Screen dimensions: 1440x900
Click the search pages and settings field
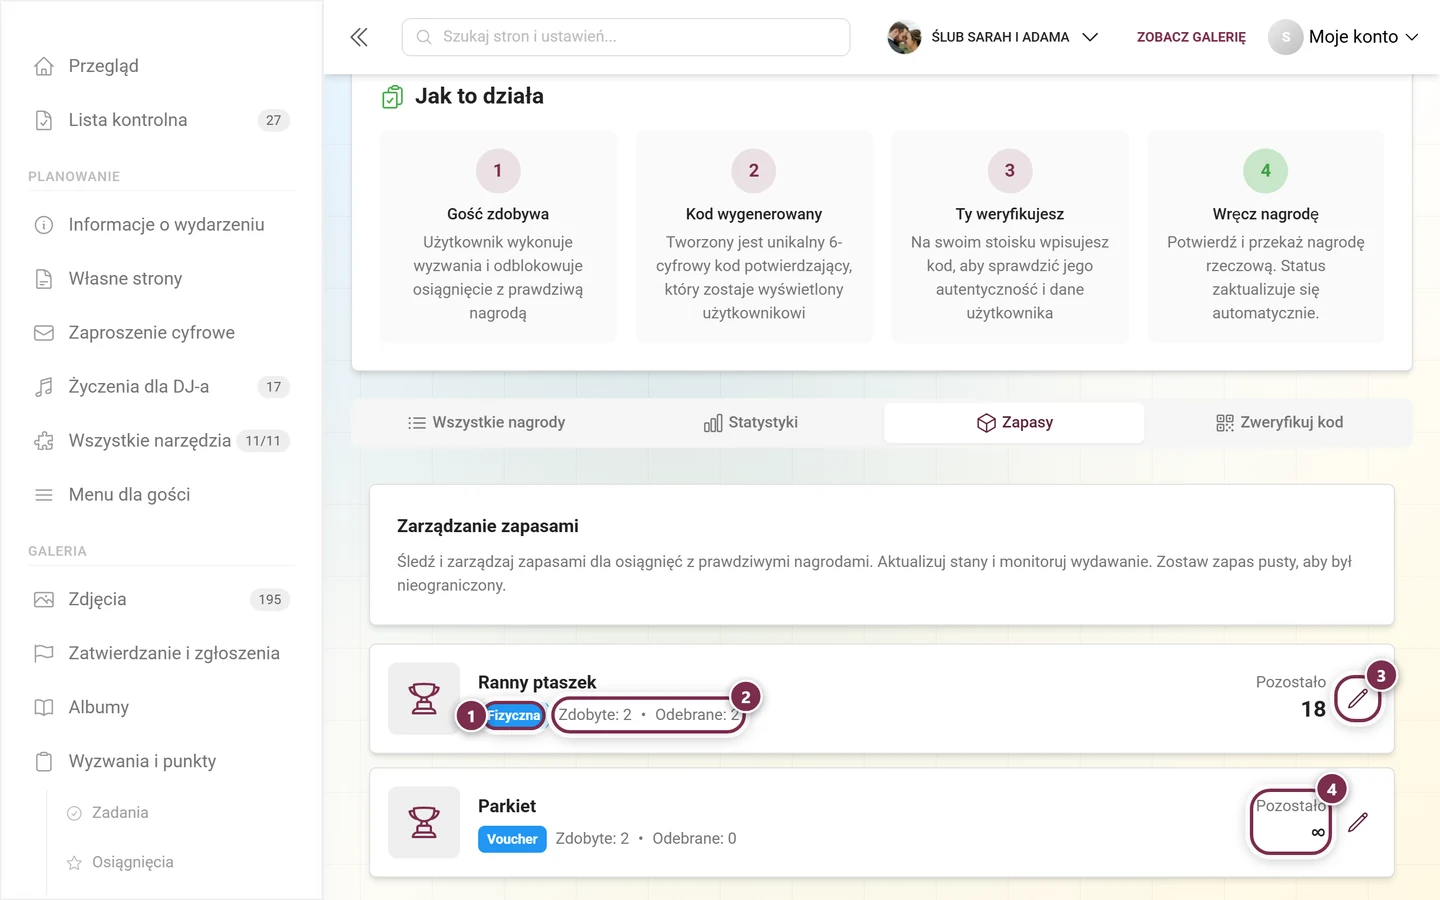pyautogui.click(x=626, y=37)
